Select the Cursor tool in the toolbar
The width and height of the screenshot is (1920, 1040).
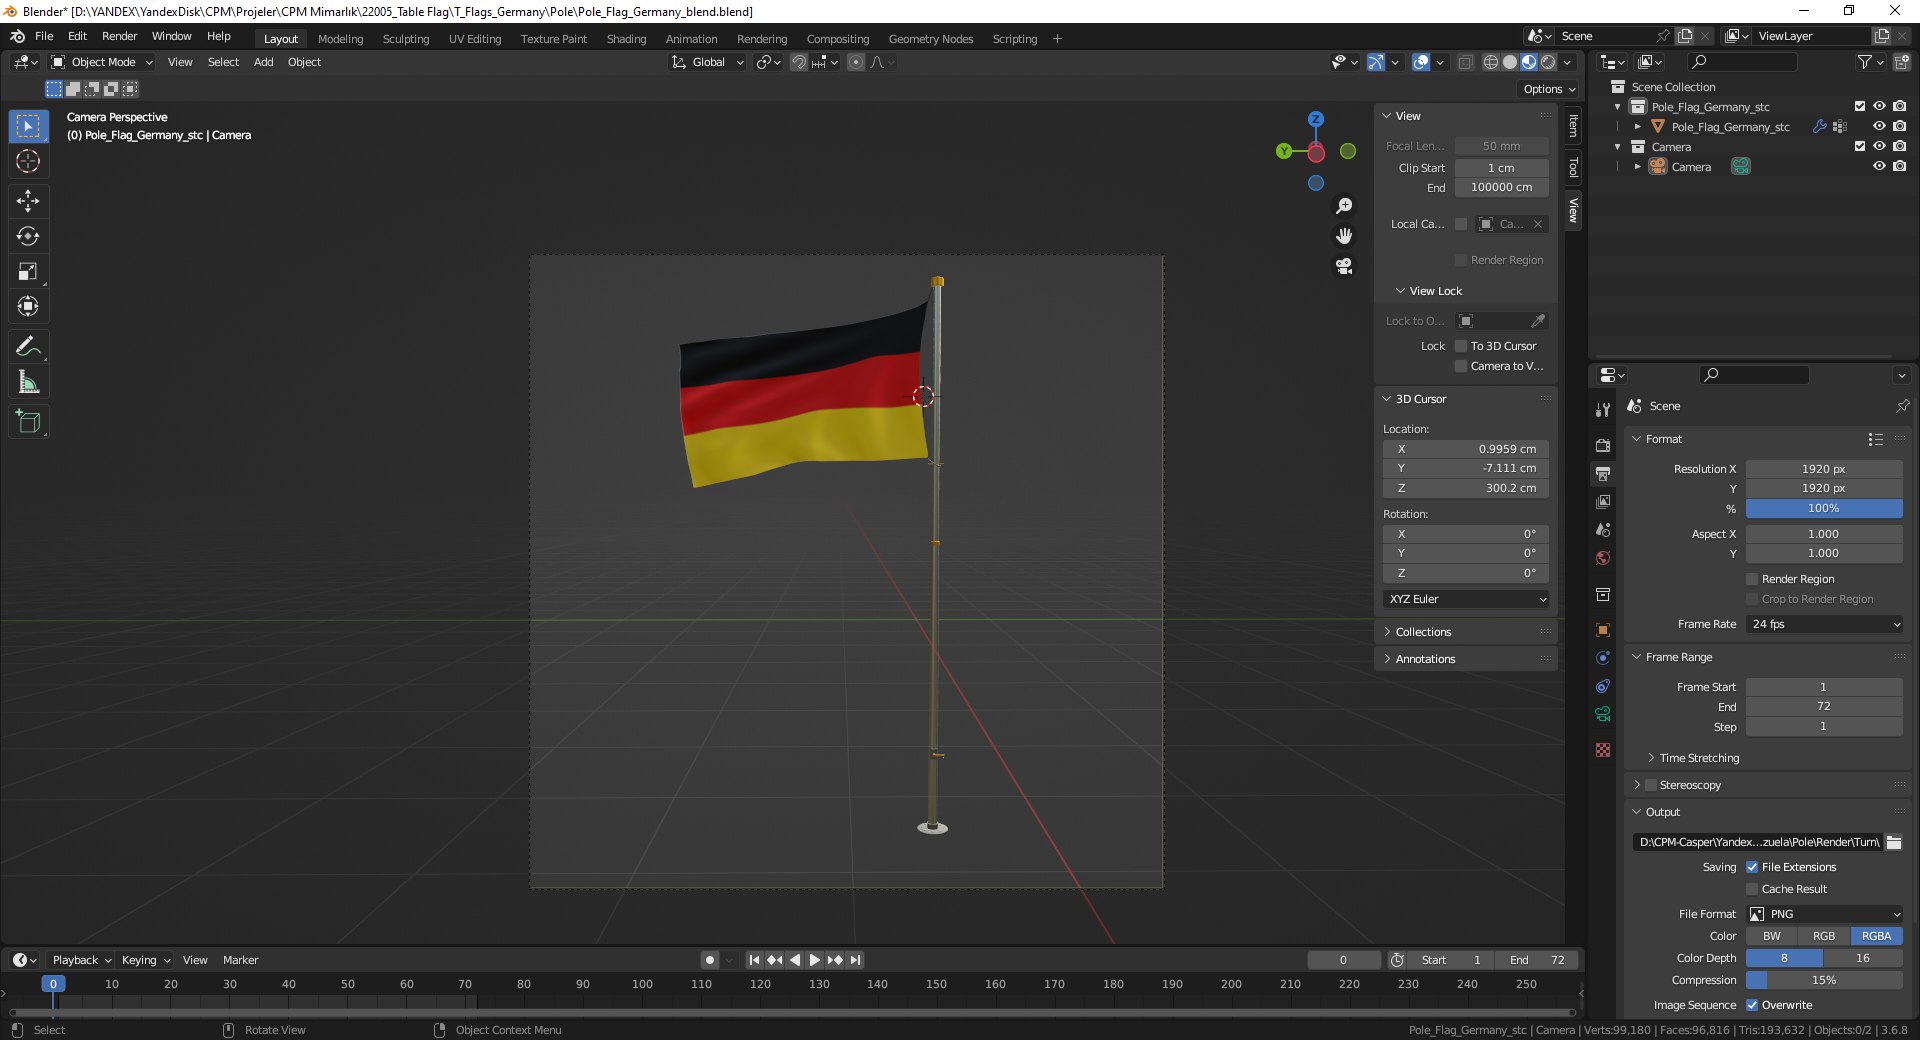28,161
